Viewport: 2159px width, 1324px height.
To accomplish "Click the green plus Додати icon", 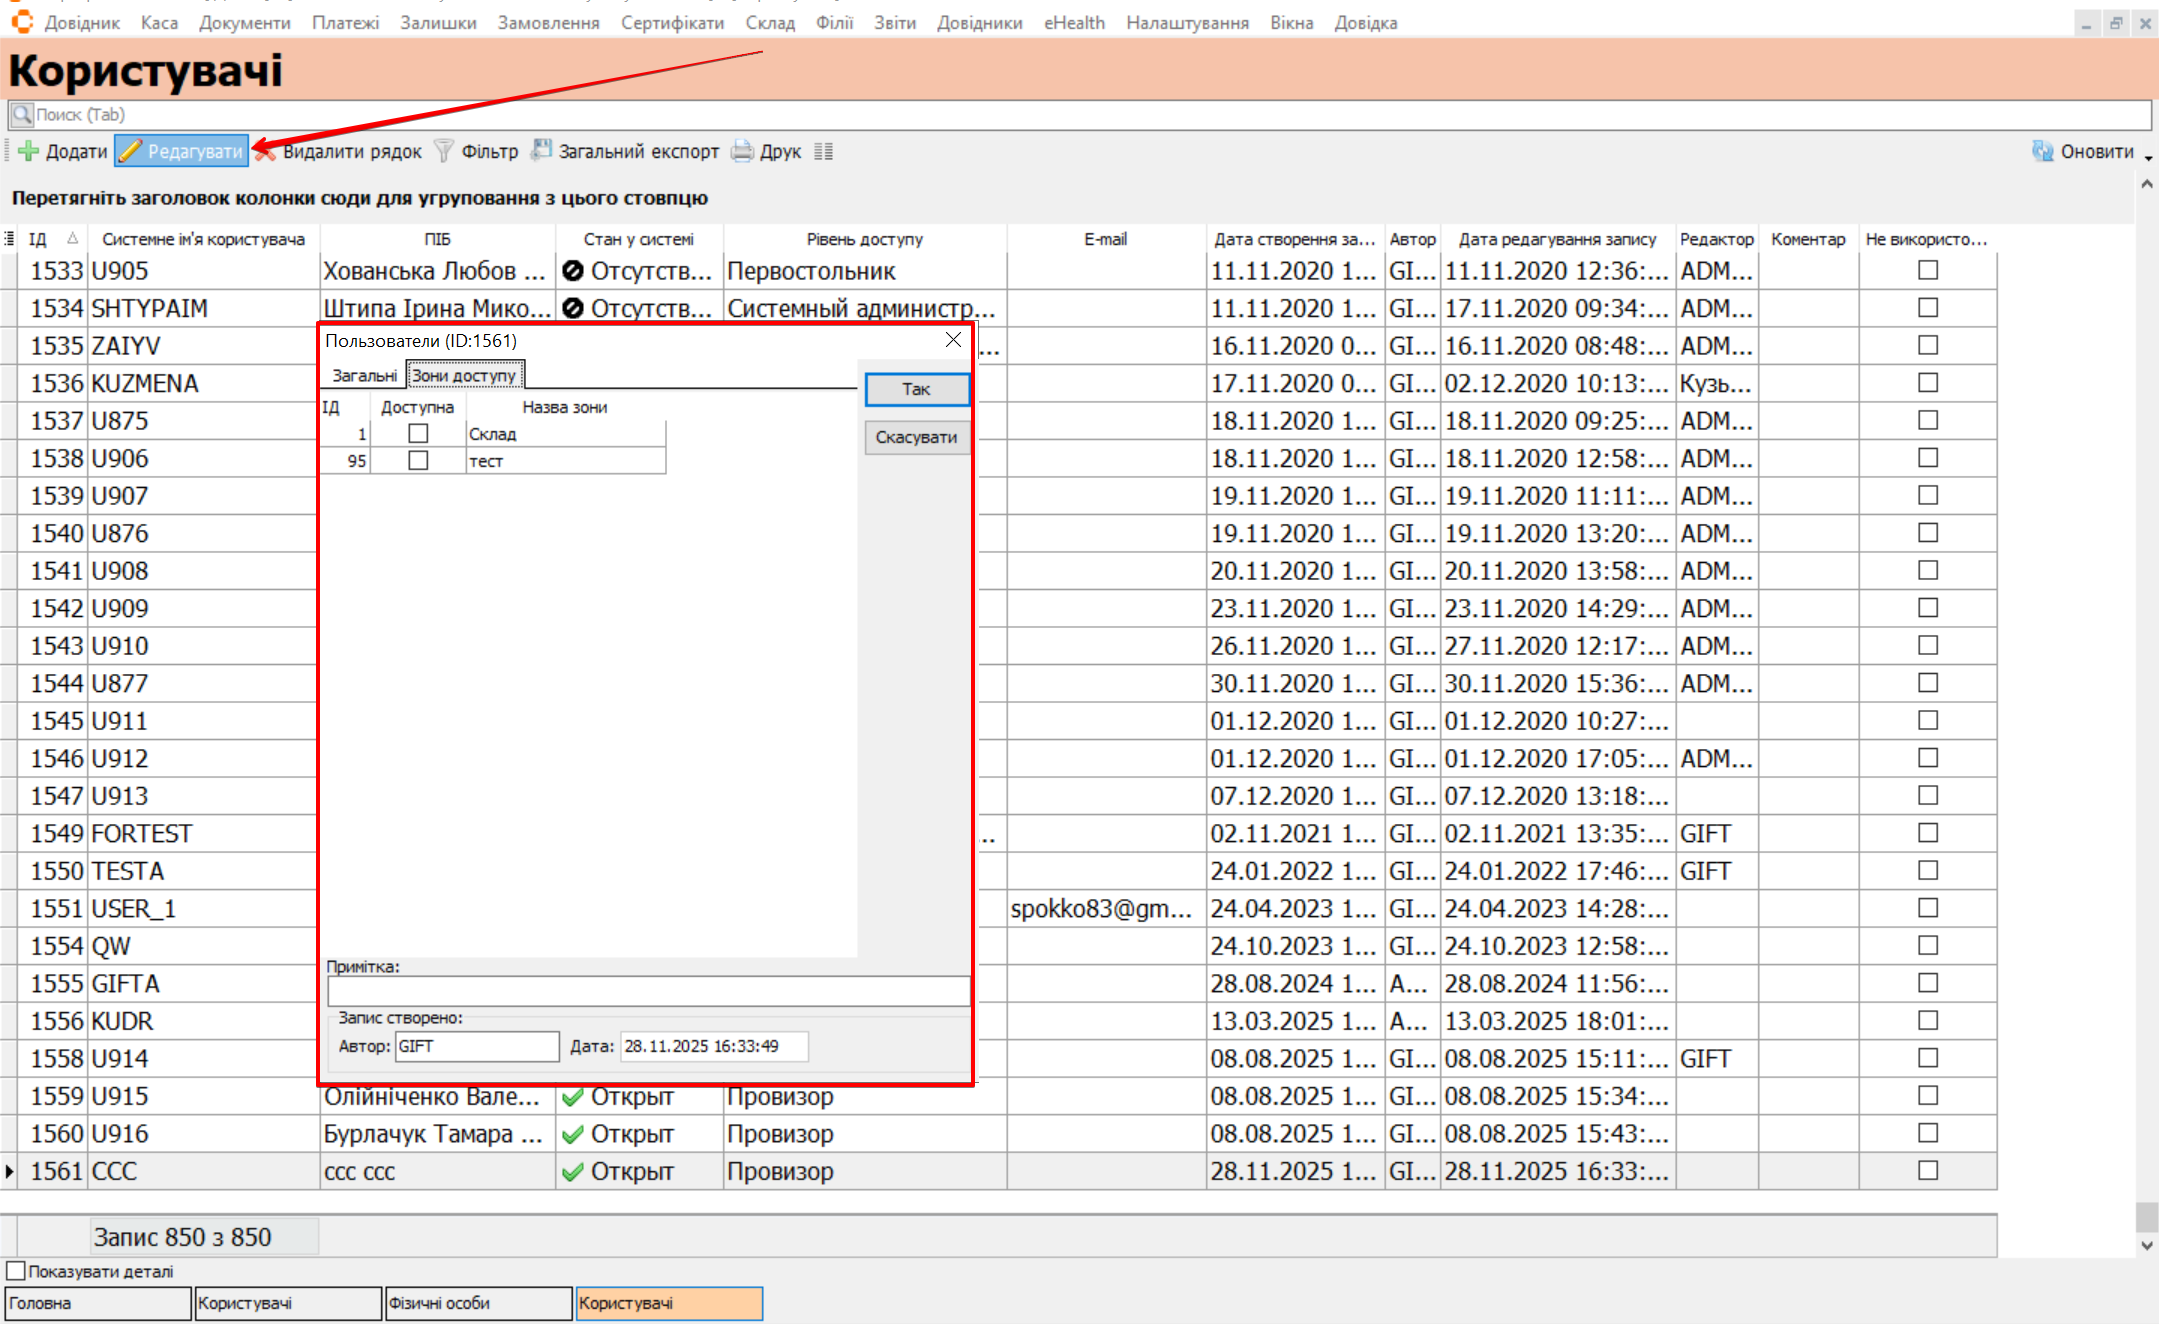I will click(28, 151).
